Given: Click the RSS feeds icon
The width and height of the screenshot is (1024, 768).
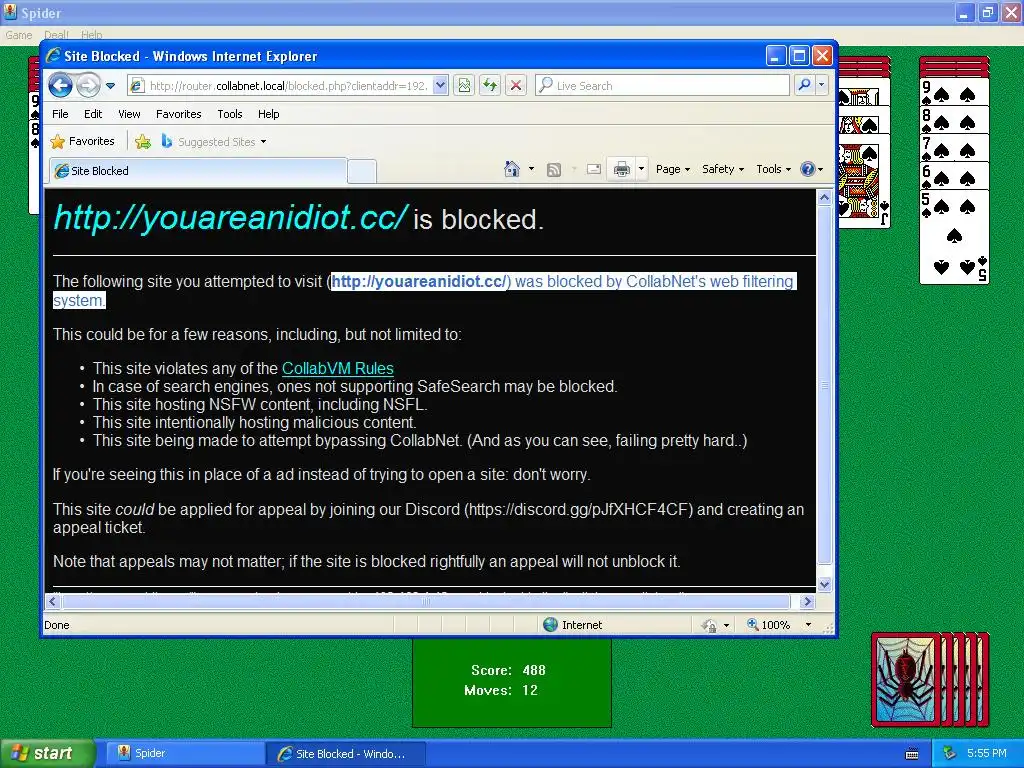Looking at the screenshot, I should [x=554, y=170].
